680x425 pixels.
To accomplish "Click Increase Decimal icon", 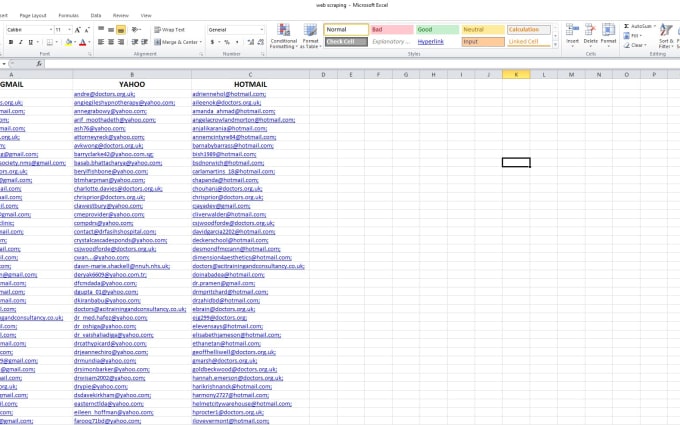I will [251, 42].
